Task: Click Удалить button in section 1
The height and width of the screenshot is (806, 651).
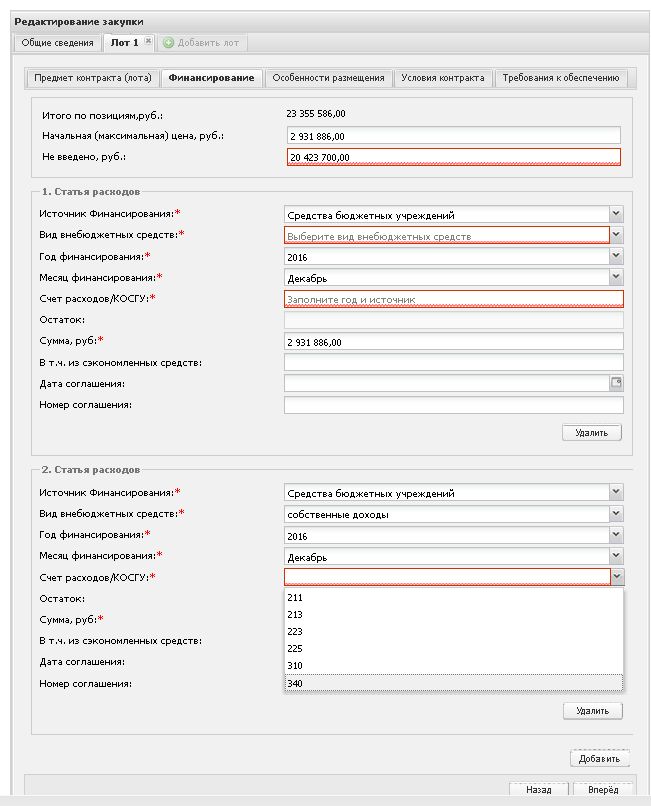Action: 591,432
